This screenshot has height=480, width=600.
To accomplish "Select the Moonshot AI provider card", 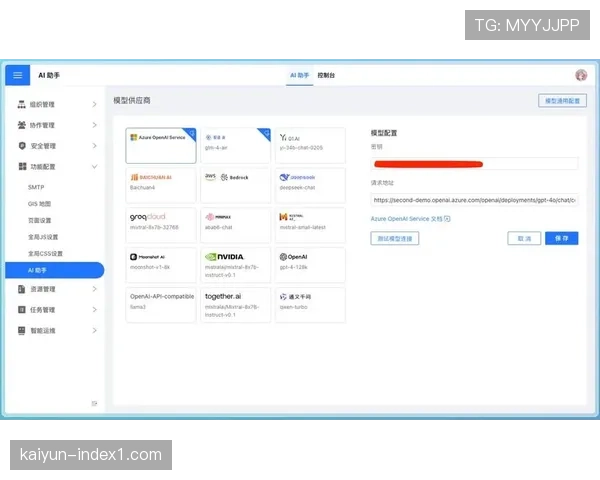I will (161, 265).
